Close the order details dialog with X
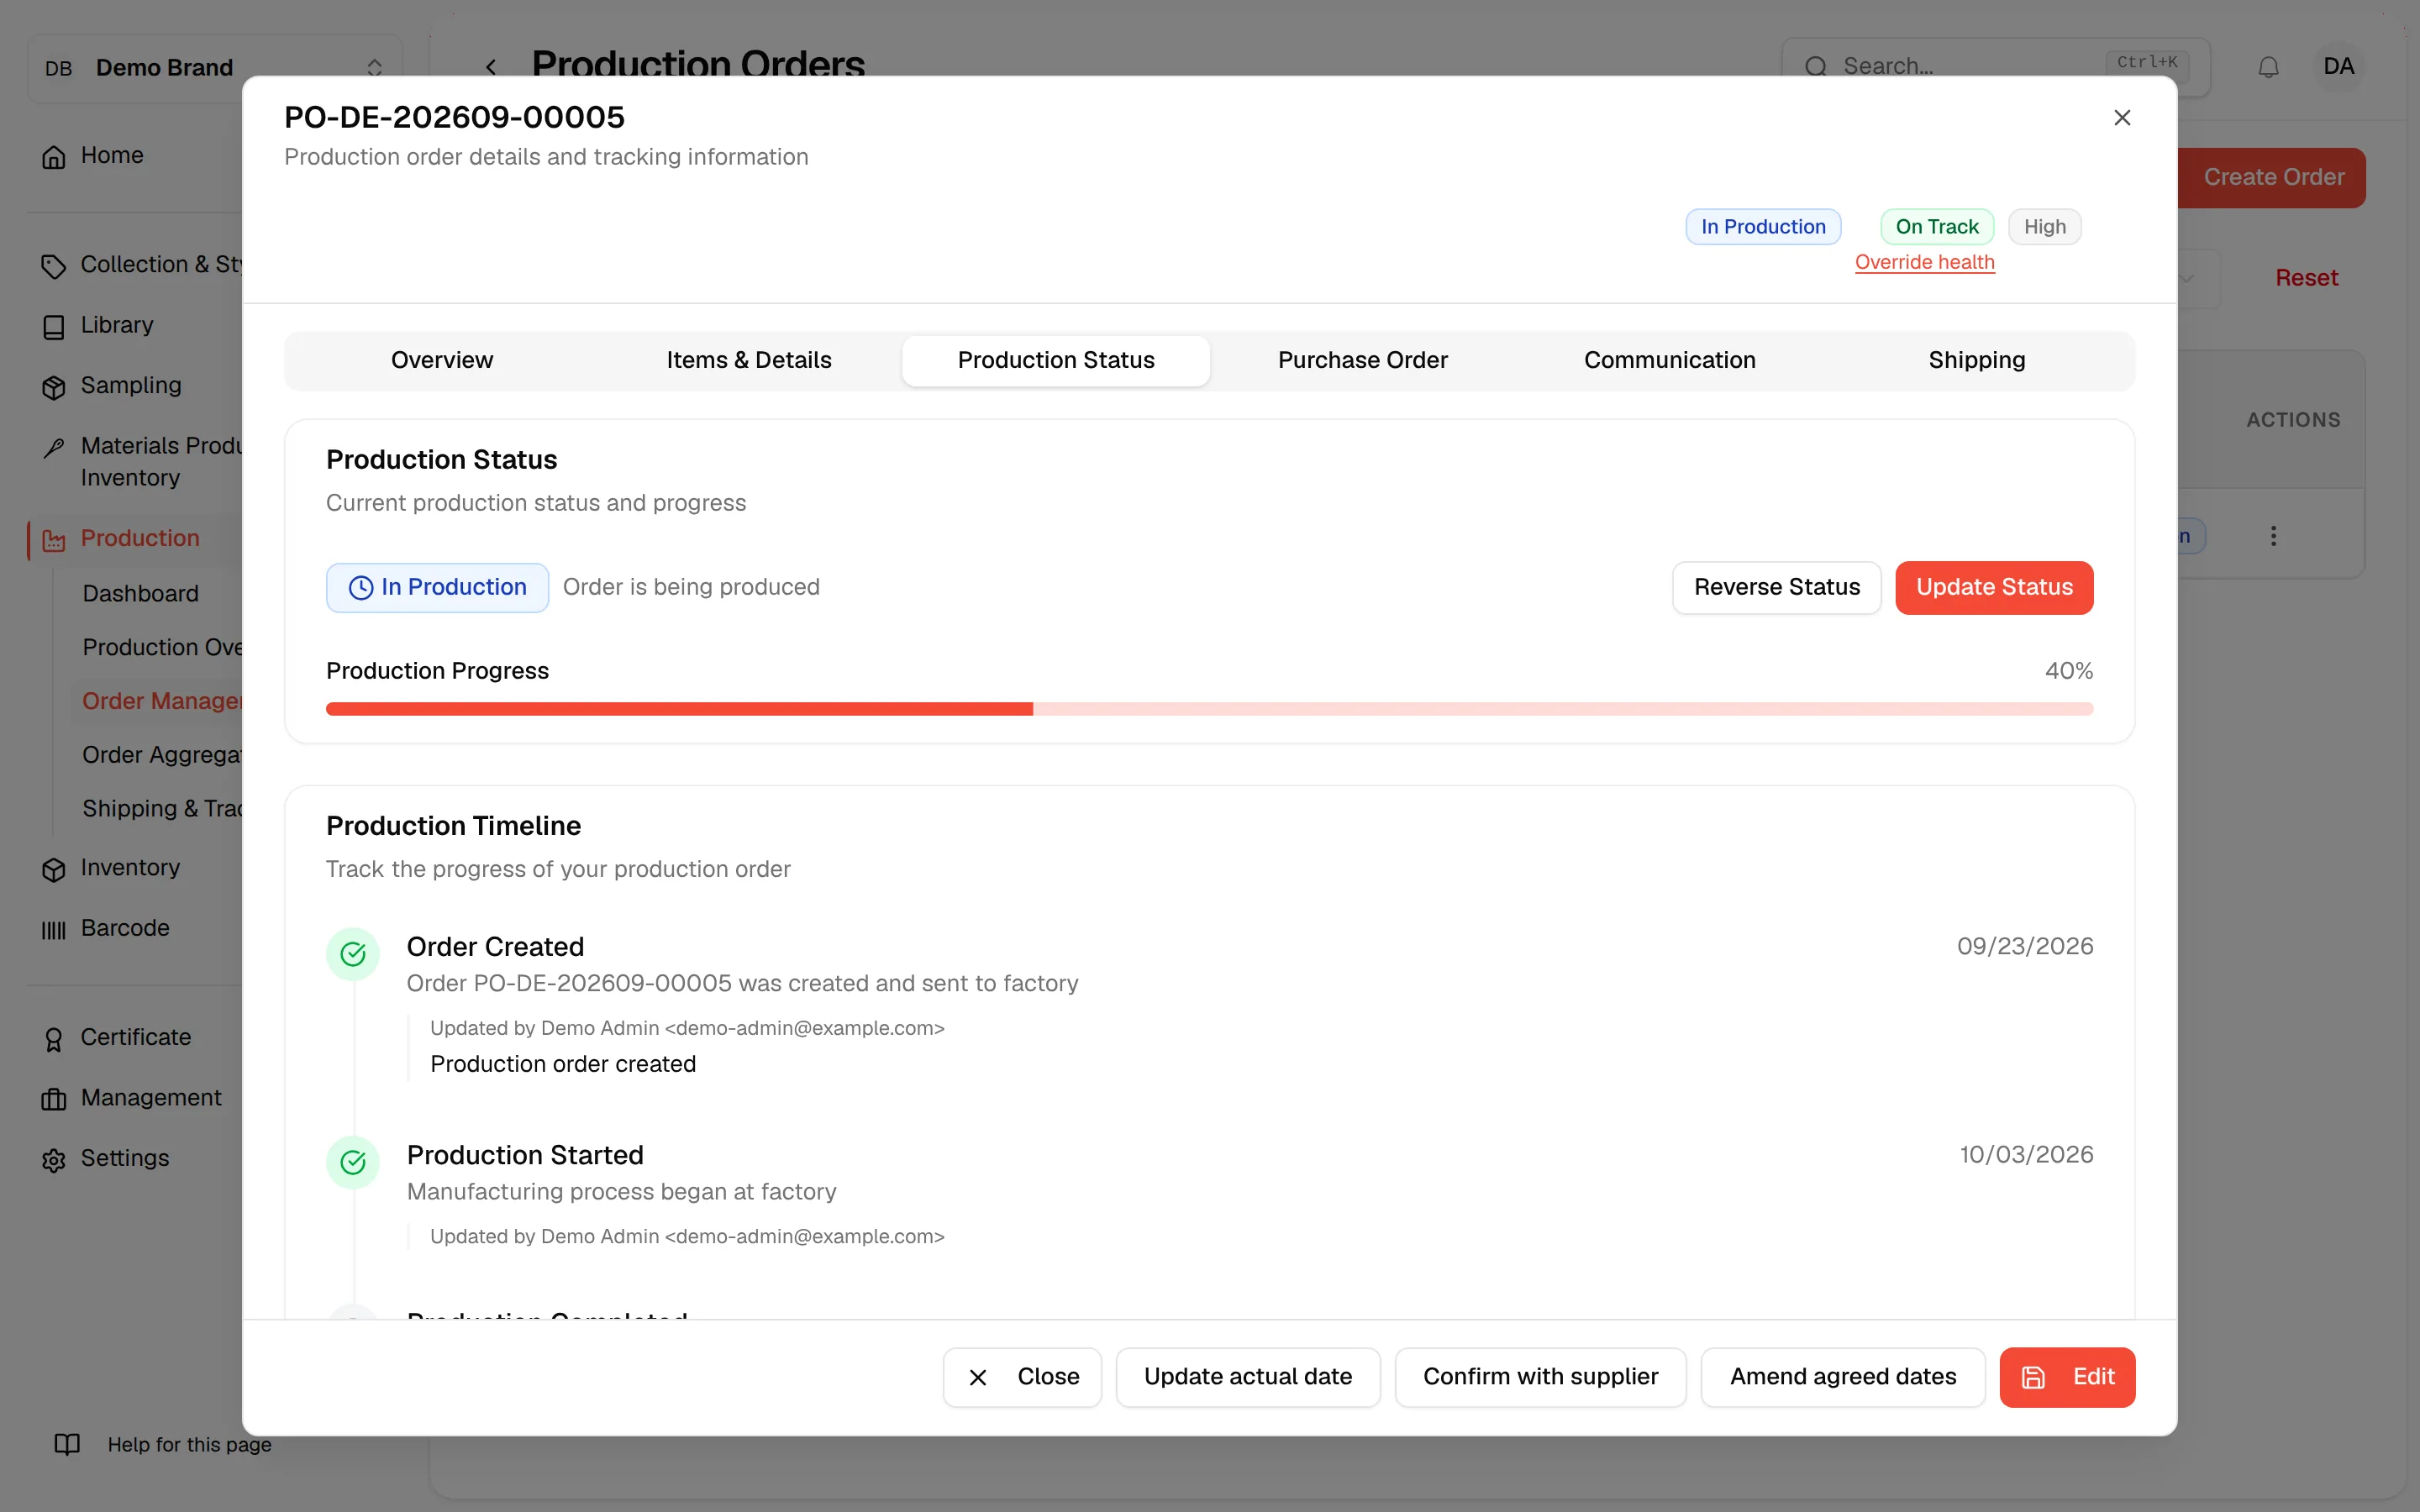The image size is (2420, 1512). point(2122,118)
